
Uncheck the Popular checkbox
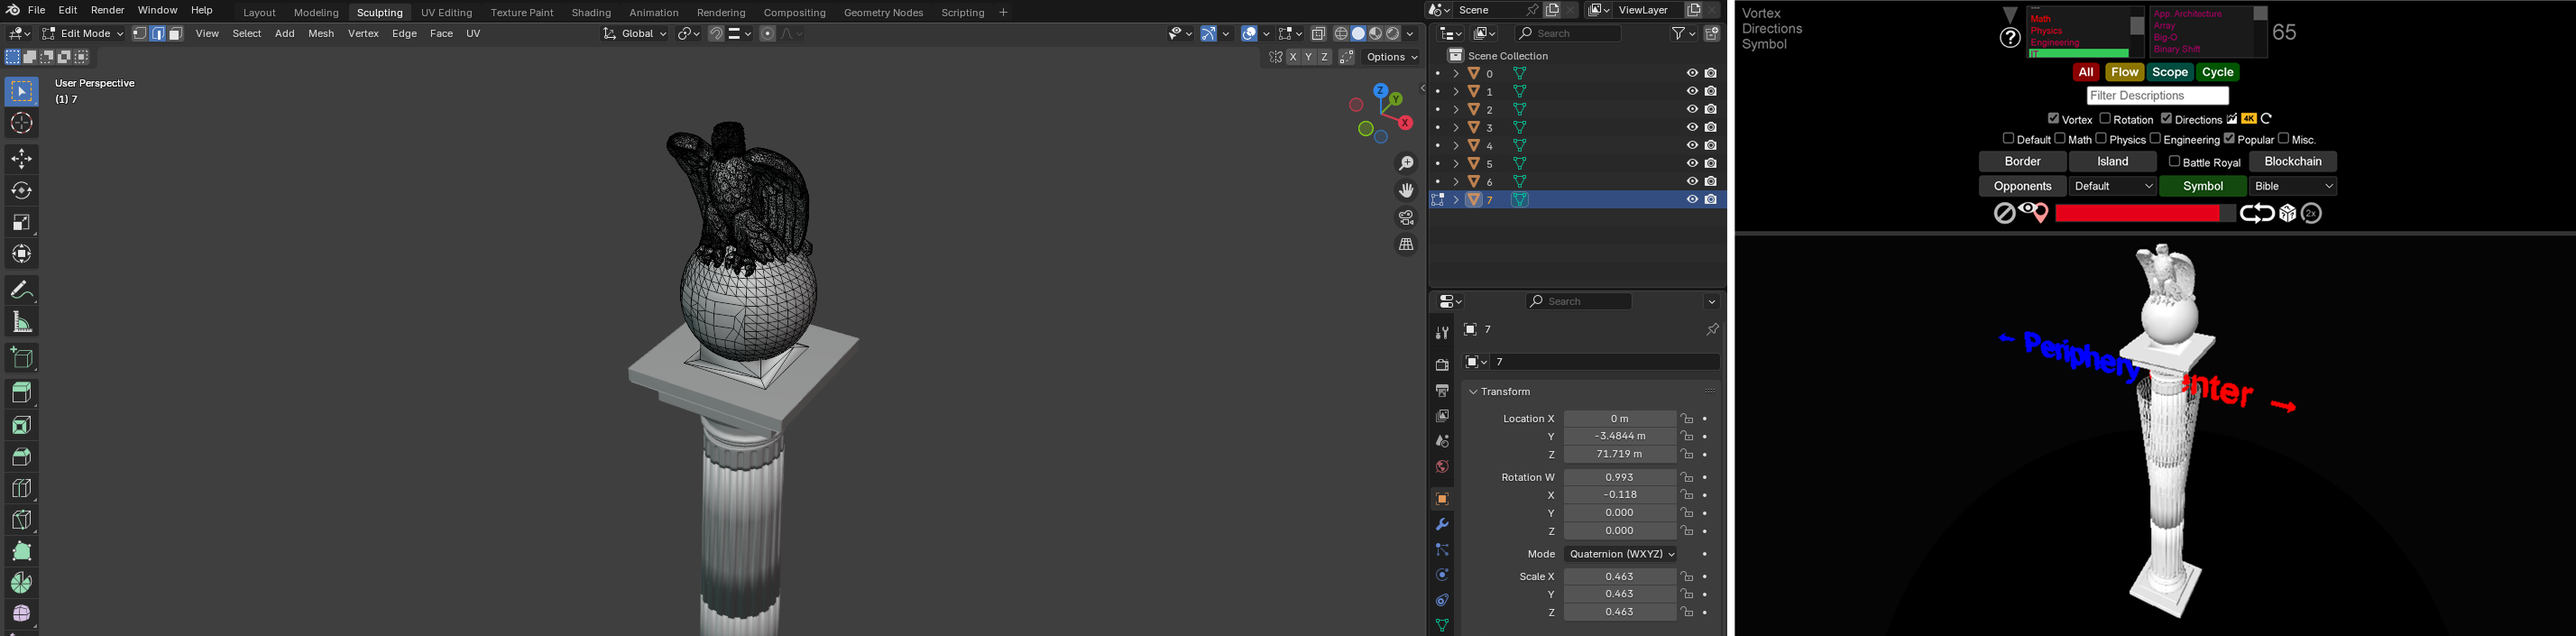tap(2229, 139)
